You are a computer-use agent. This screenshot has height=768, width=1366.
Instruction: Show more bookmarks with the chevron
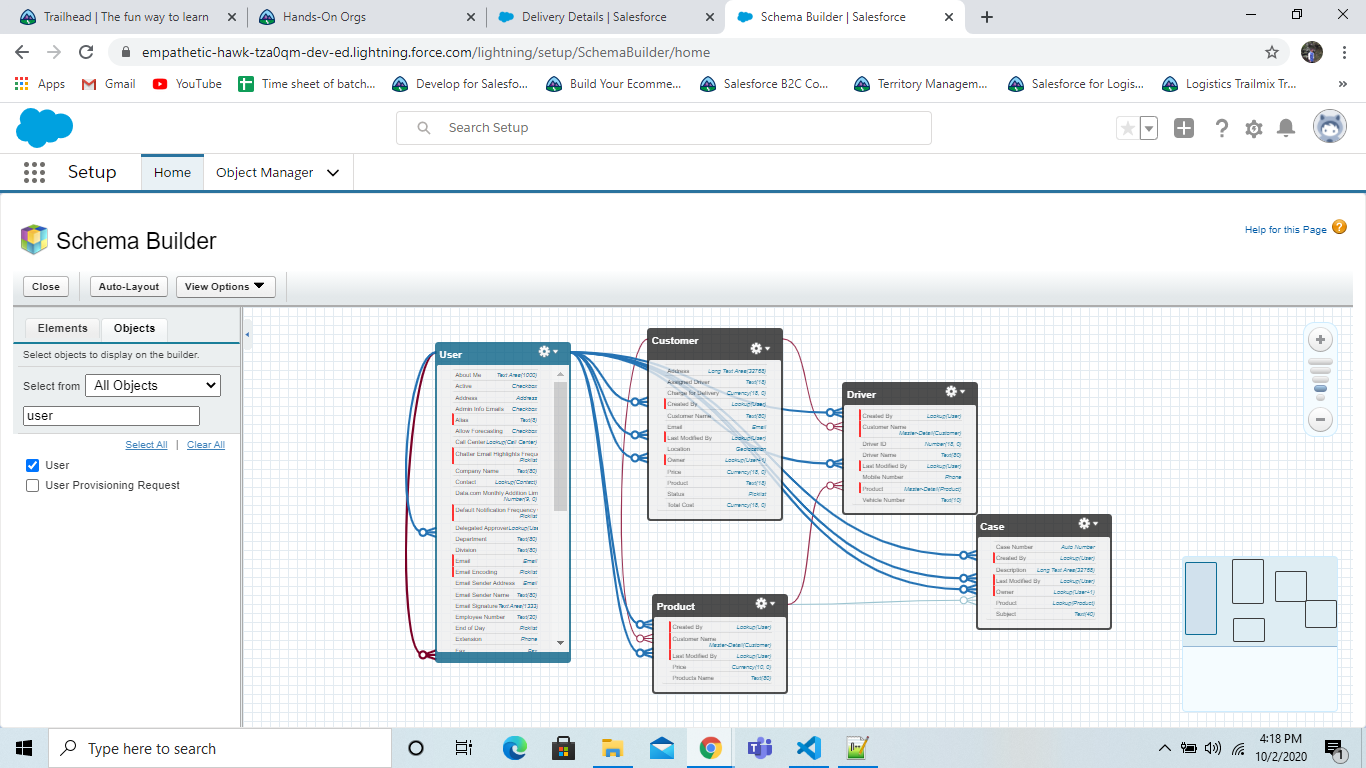point(1342,84)
